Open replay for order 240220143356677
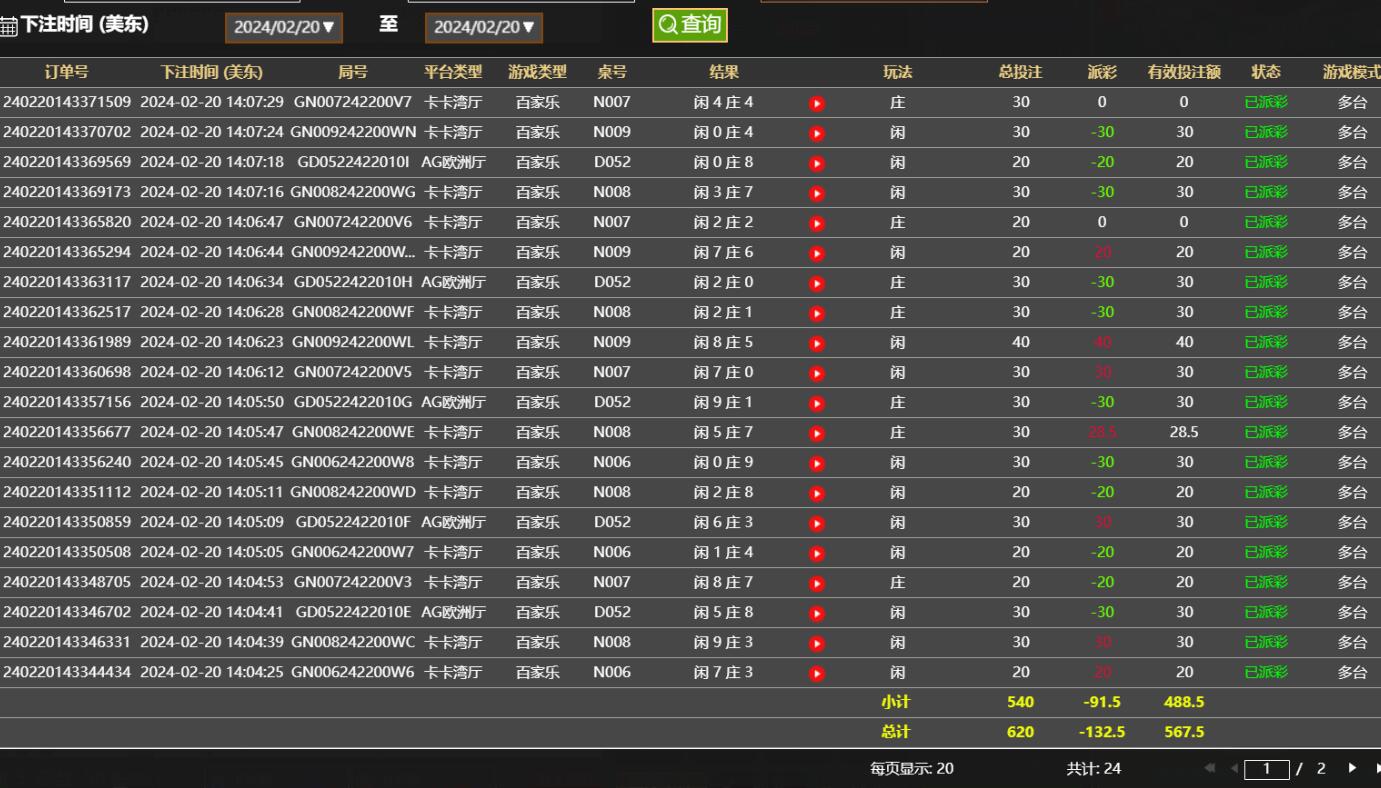 [x=817, y=433]
